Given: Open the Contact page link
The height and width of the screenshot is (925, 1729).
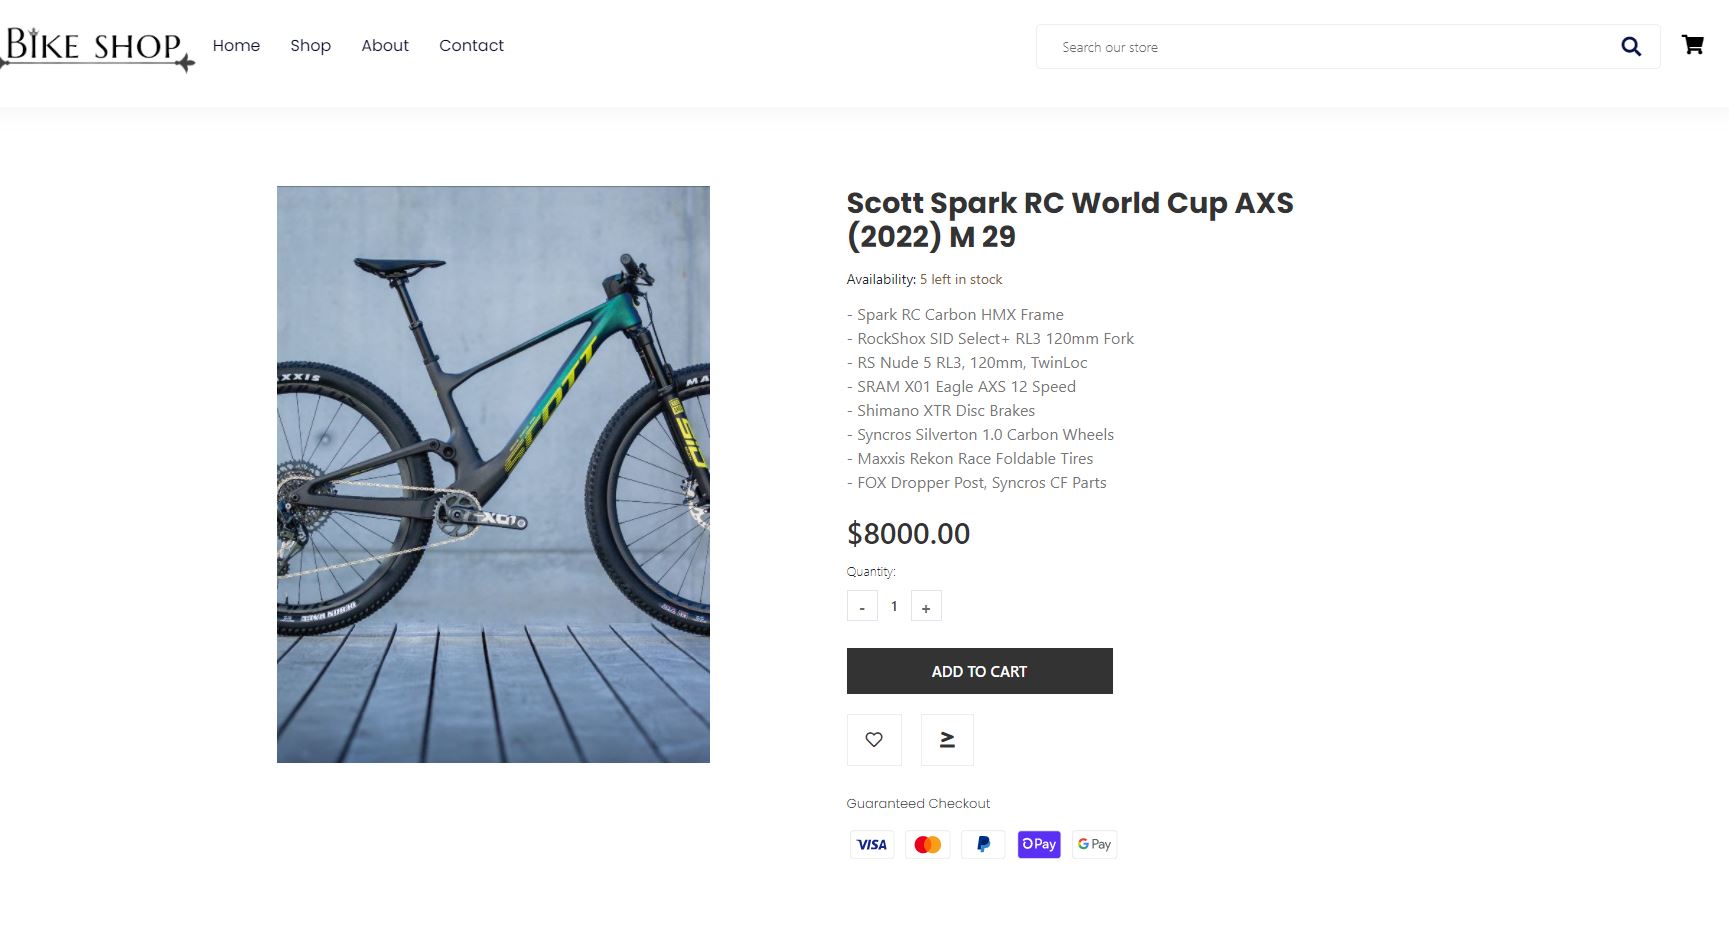Looking at the screenshot, I should tap(471, 45).
